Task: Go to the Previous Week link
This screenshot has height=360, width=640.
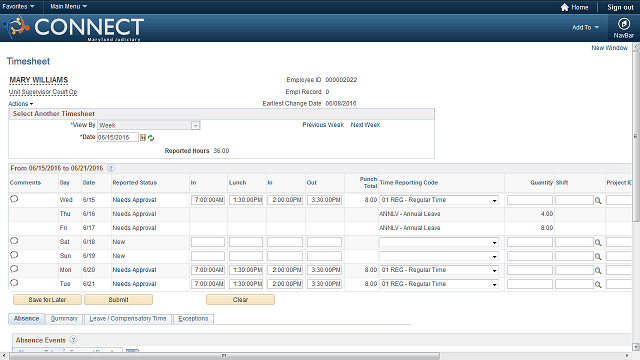Action: pyautogui.click(x=323, y=125)
